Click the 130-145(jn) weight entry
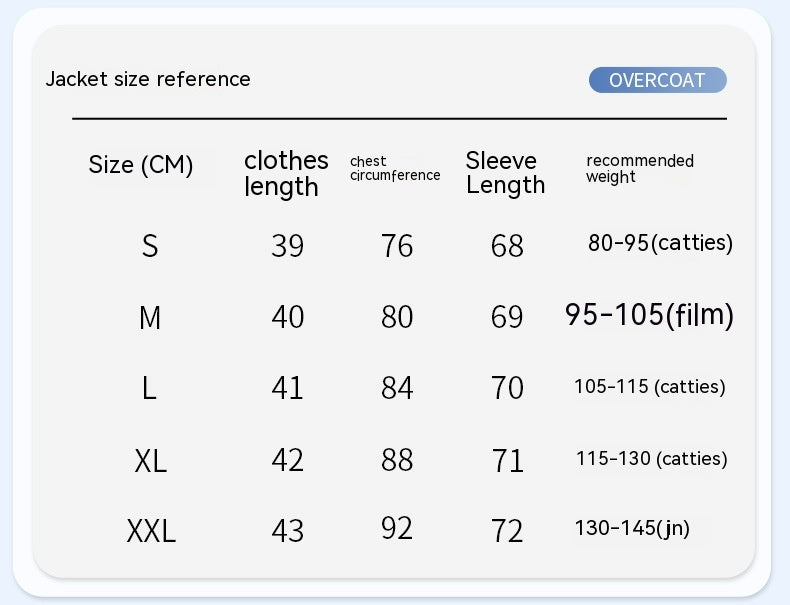Screen dimensions: 790x605 pyautogui.click(x=632, y=528)
